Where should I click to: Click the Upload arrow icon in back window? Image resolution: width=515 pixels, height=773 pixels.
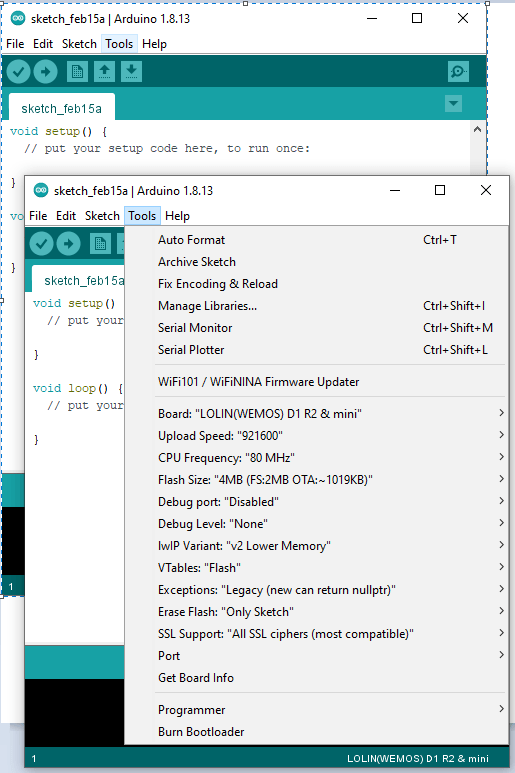[x=45, y=72]
